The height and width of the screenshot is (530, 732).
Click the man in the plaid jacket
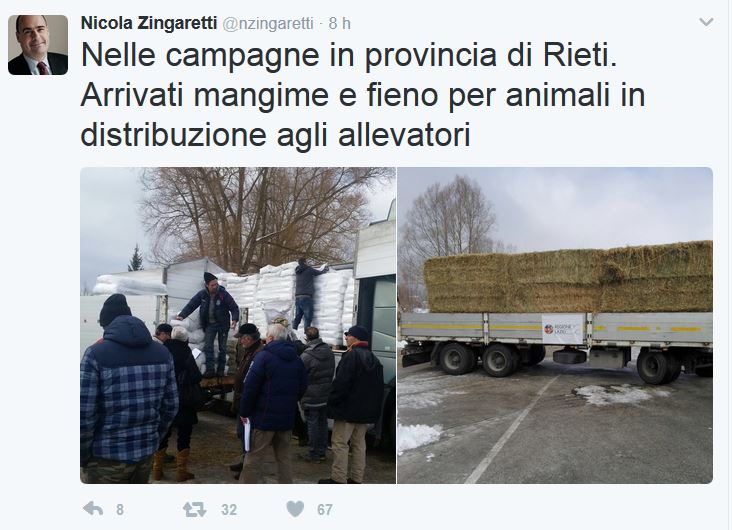click(127, 389)
